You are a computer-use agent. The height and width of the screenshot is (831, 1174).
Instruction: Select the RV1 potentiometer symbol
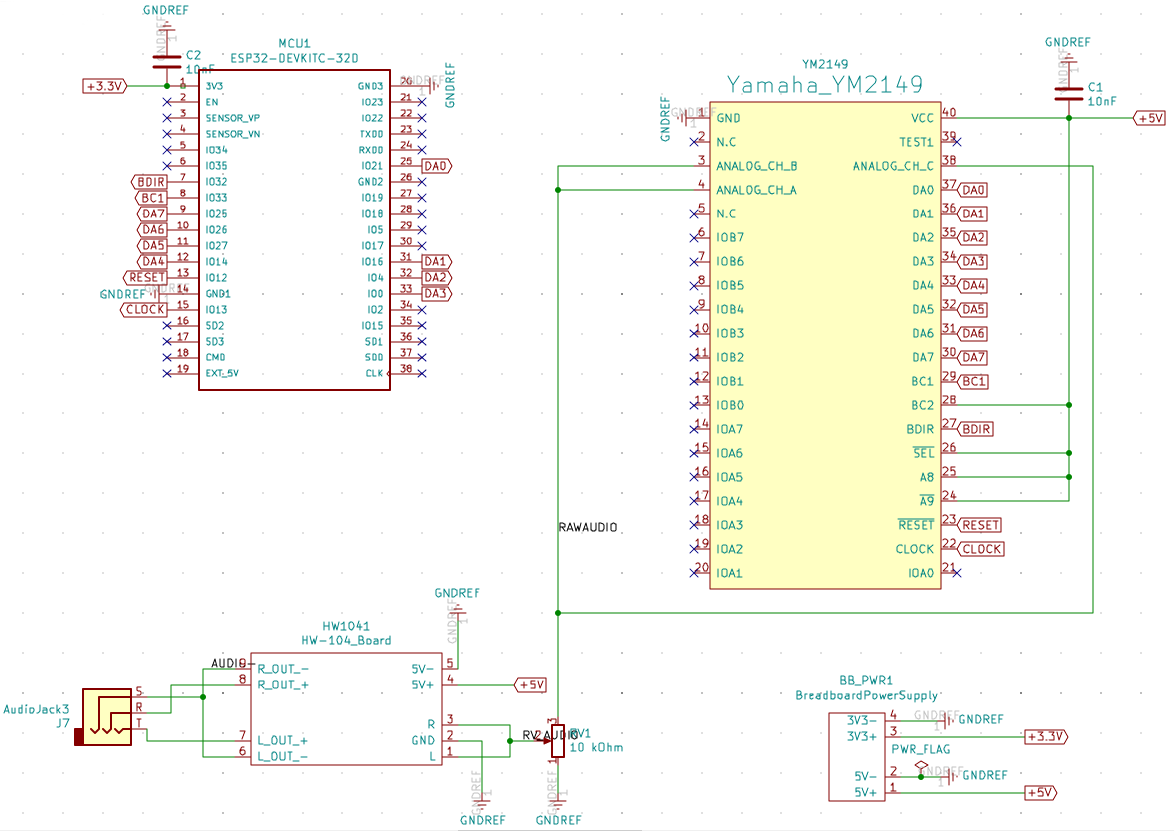[557, 740]
